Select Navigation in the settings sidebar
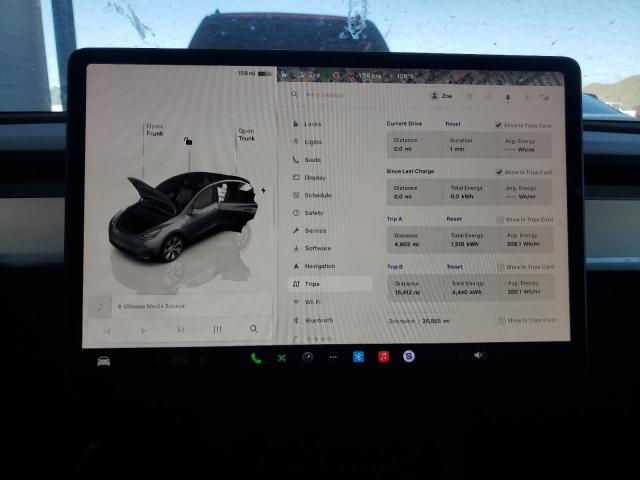The image size is (640, 480). point(319,266)
